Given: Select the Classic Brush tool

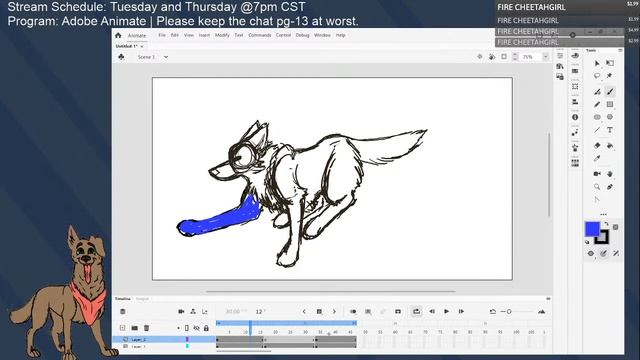Looking at the screenshot, I should click(x=610, y=91).
